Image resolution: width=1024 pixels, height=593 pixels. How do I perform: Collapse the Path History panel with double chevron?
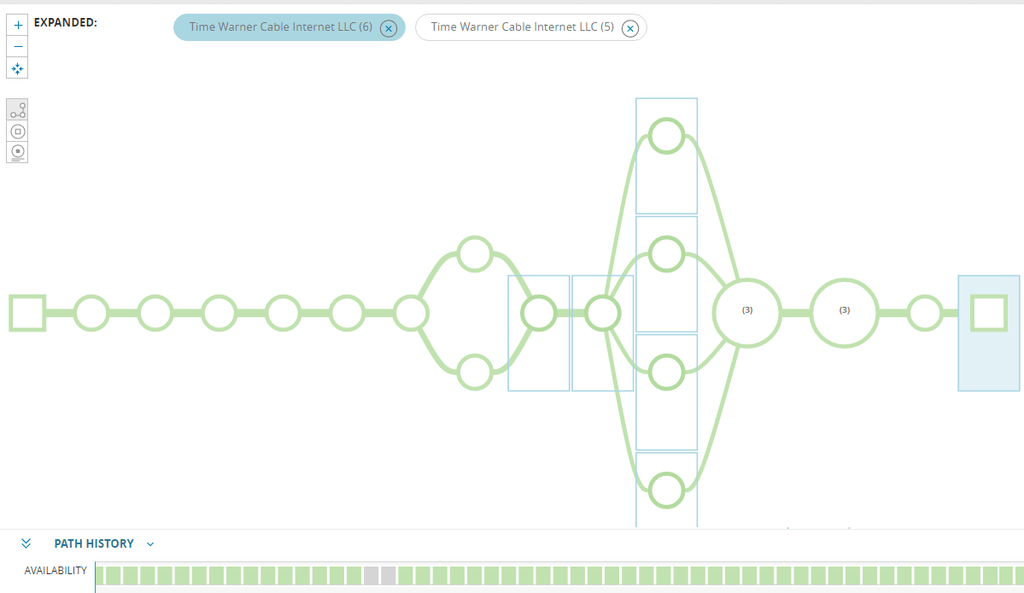(x=26, y=544)
